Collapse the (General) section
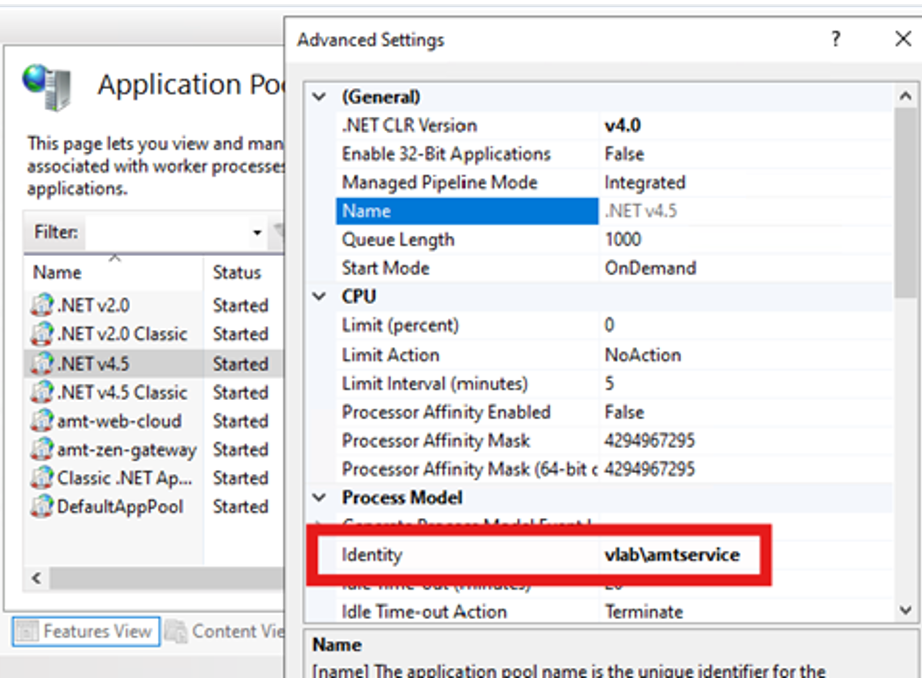922x682 pixels. point(319,96)
